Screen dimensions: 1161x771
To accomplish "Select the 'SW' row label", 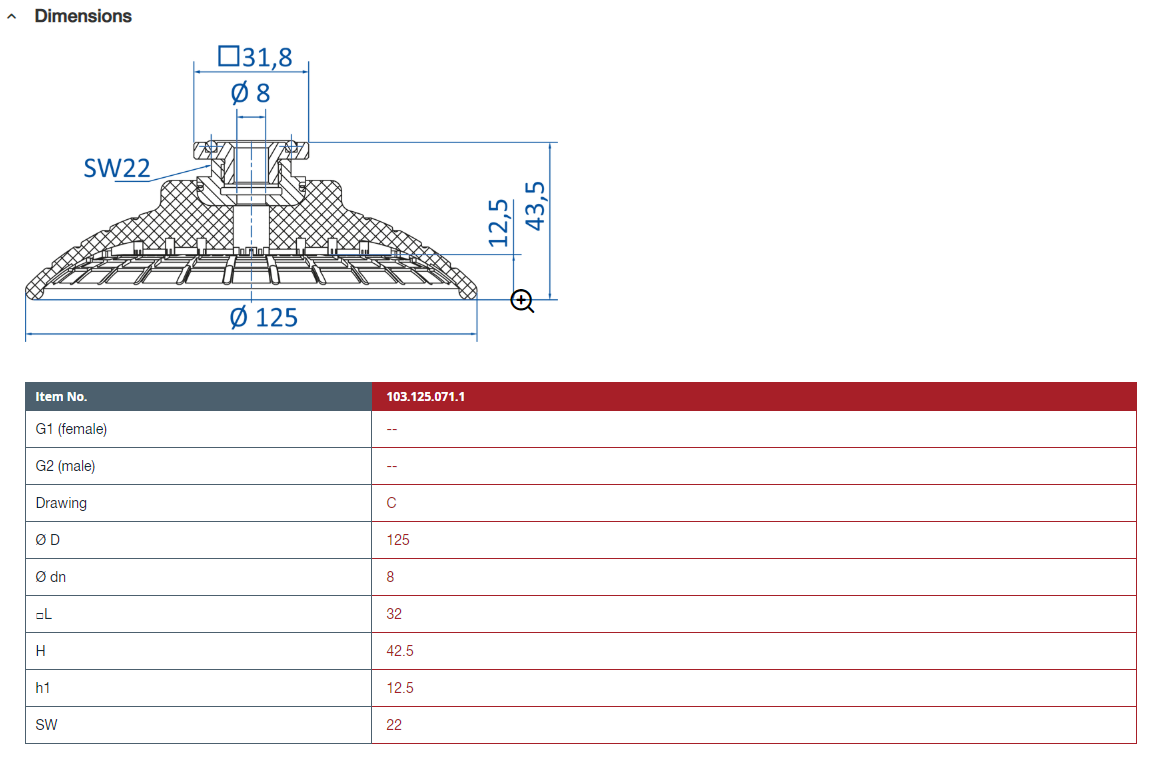I will click(x=46, y=725).
